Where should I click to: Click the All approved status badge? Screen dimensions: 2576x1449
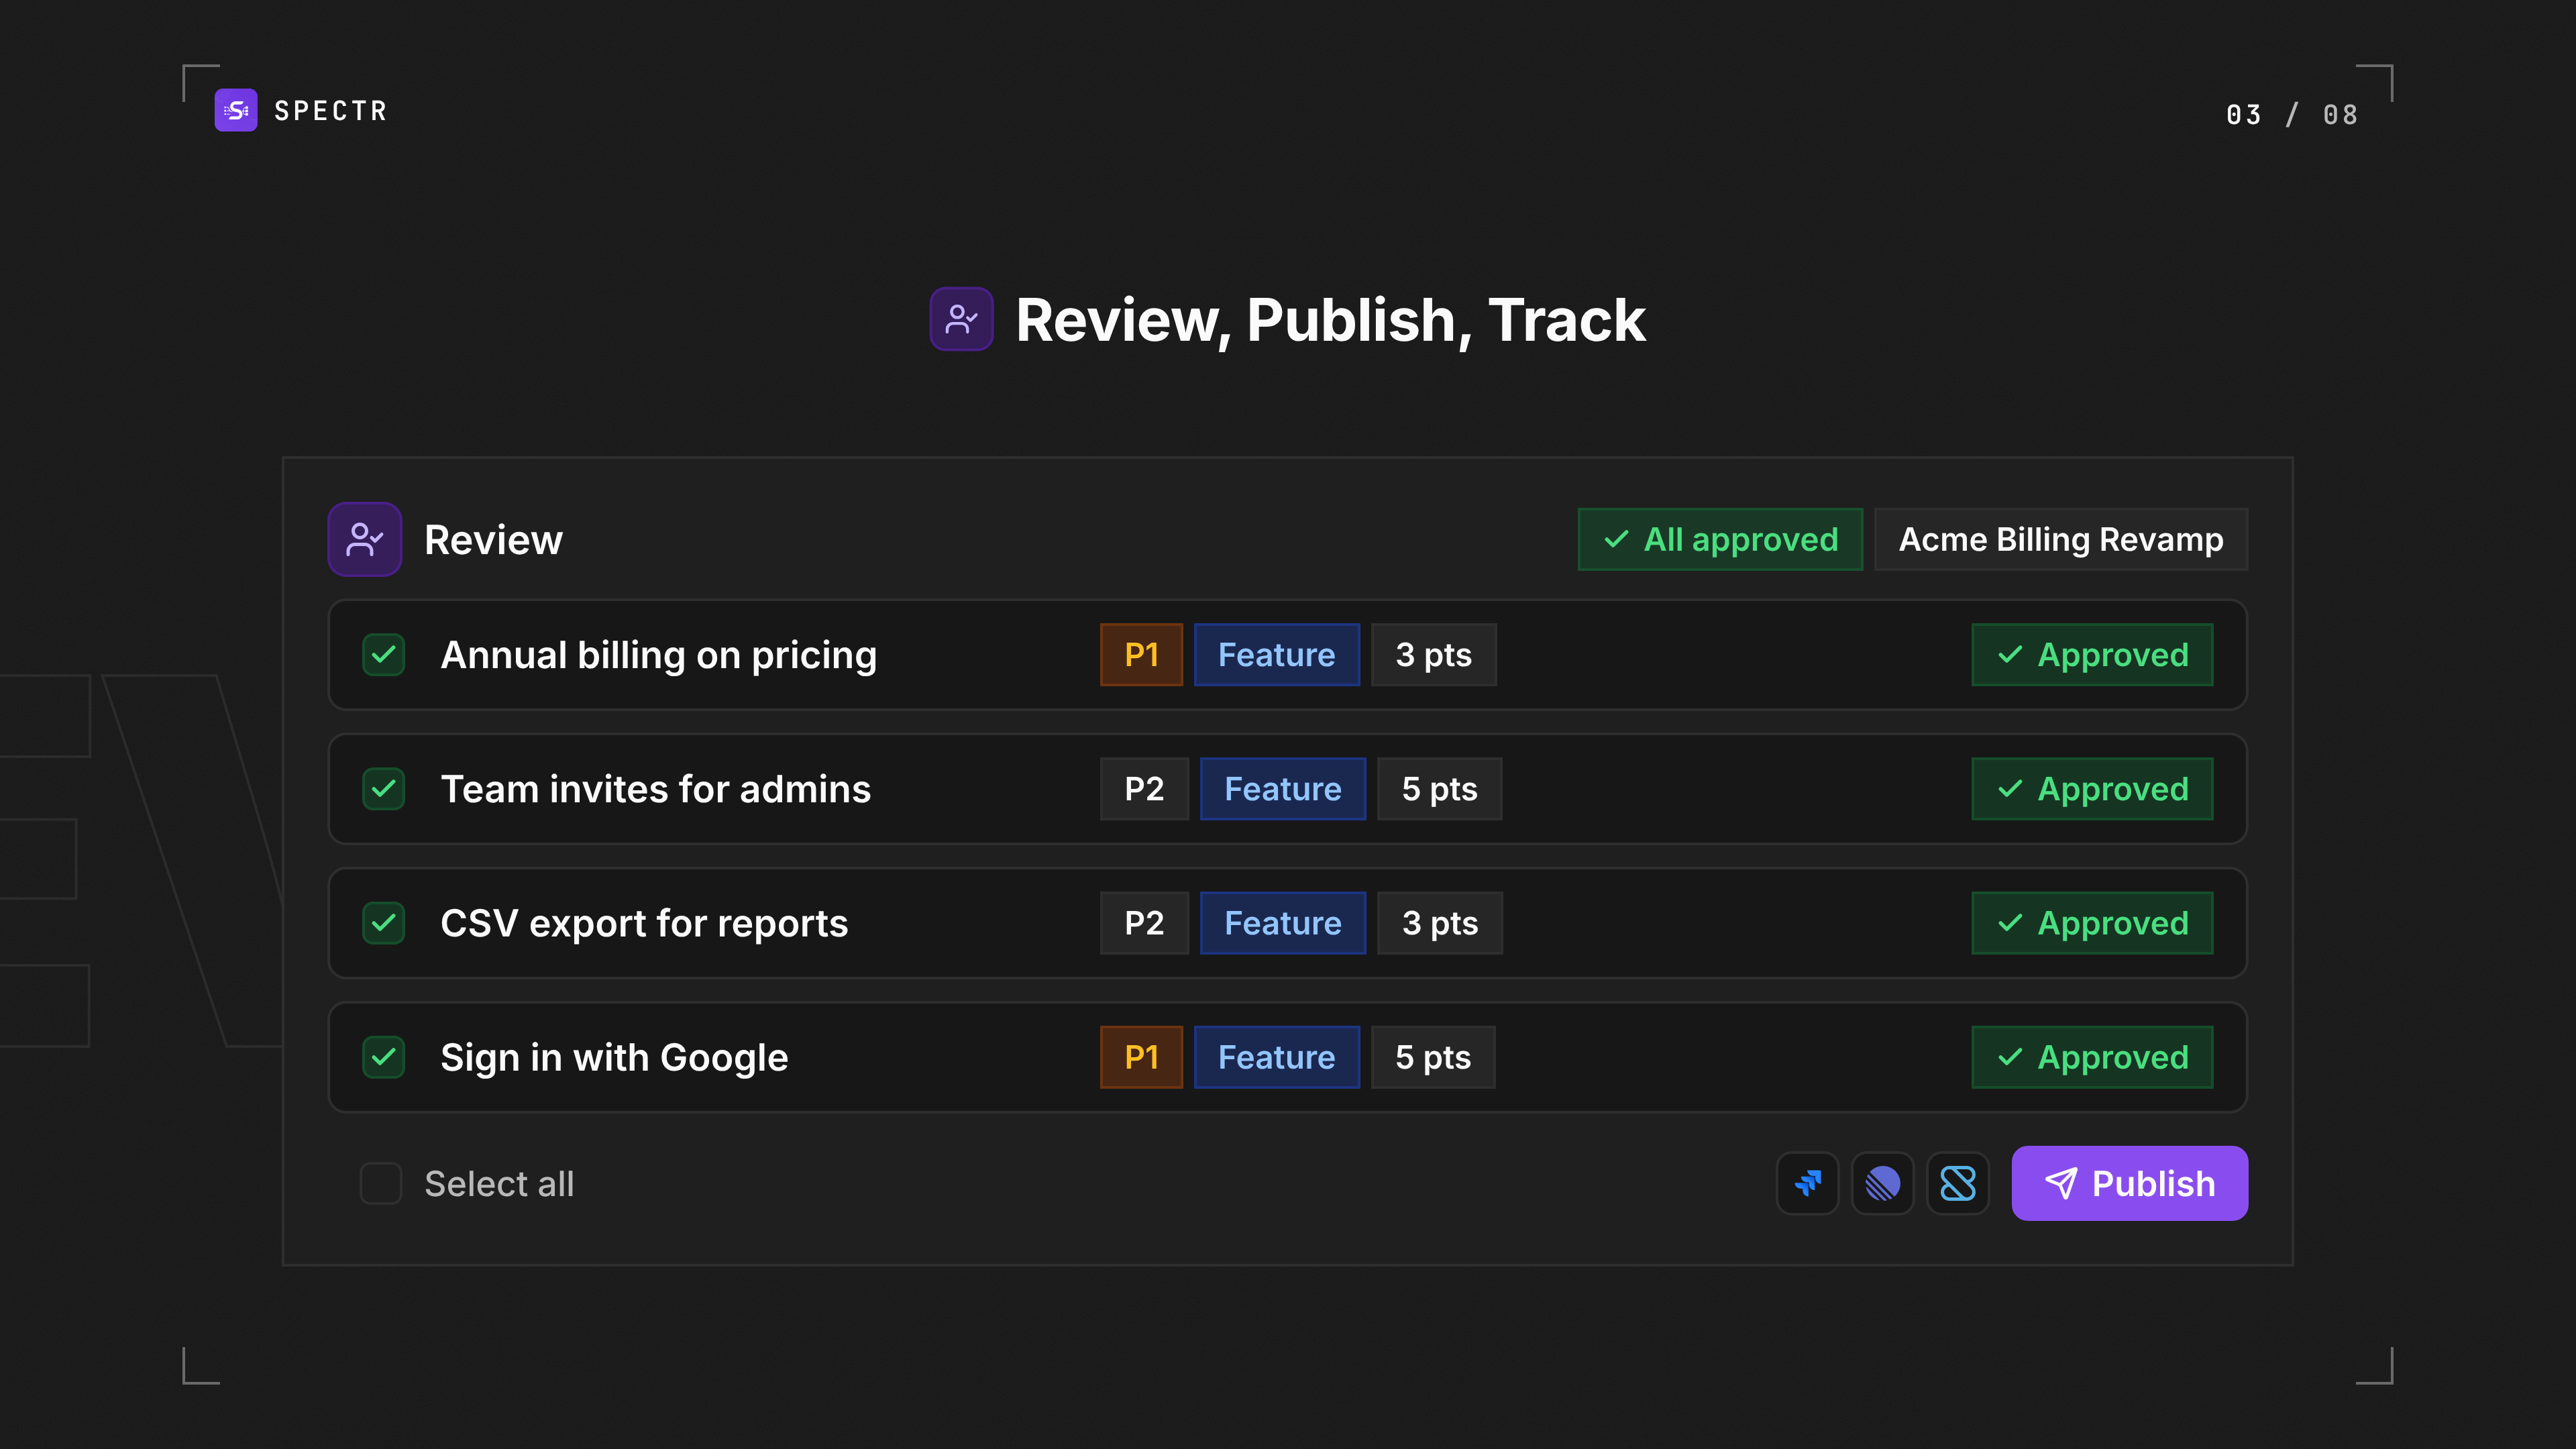pos(1720,539)
